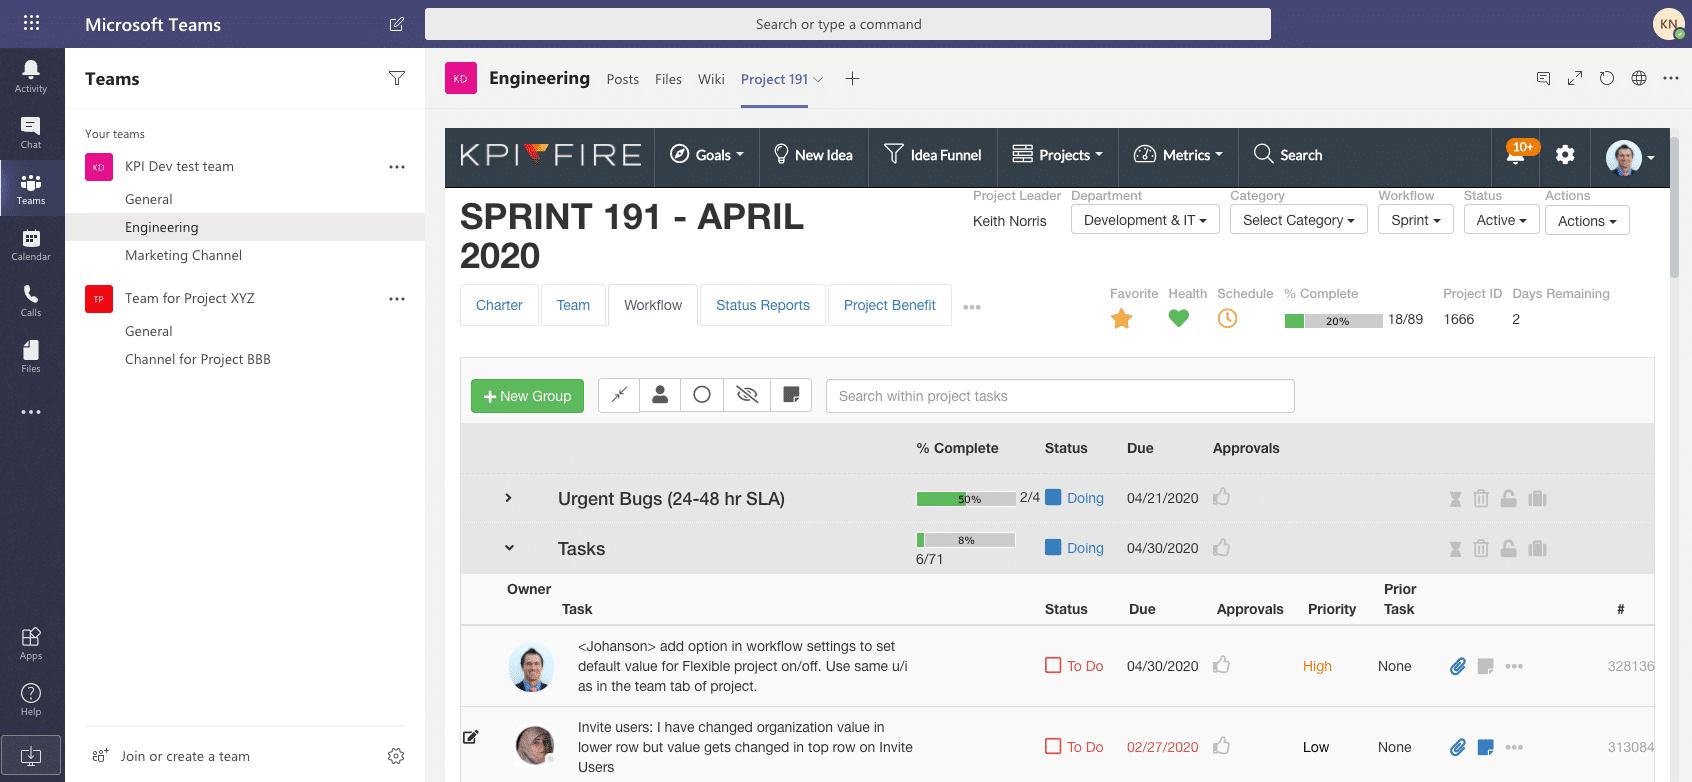Toggle hidden tasks eye icon

[x=747, y=395]
